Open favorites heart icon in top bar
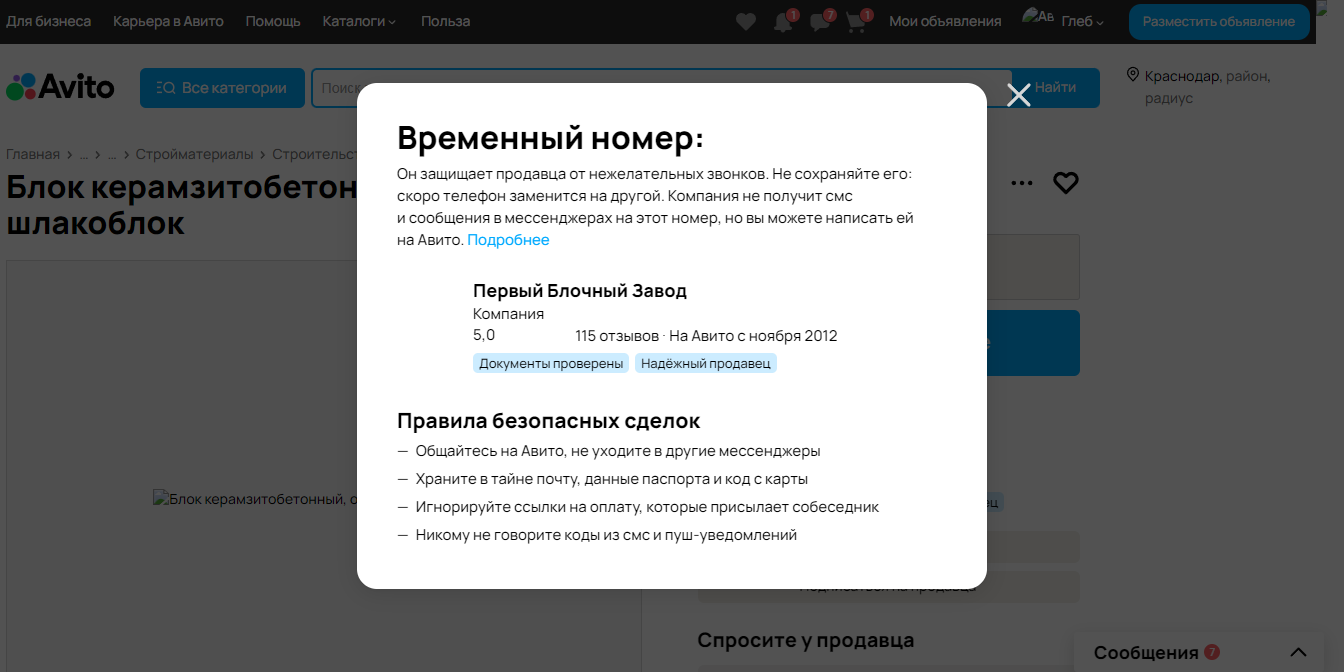This screenshot has width=1344, height=672. (745, 21)
